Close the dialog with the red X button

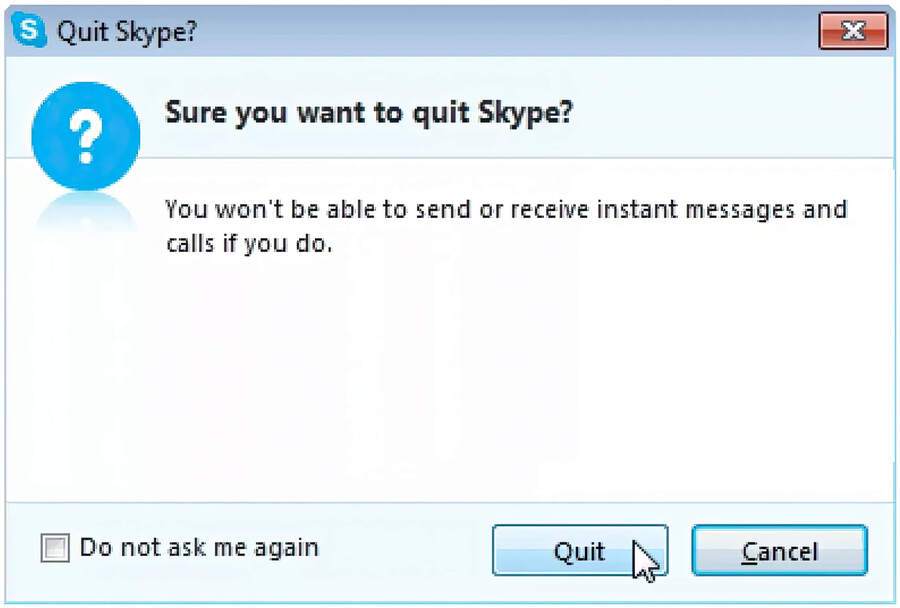click(x=853, y=31)
